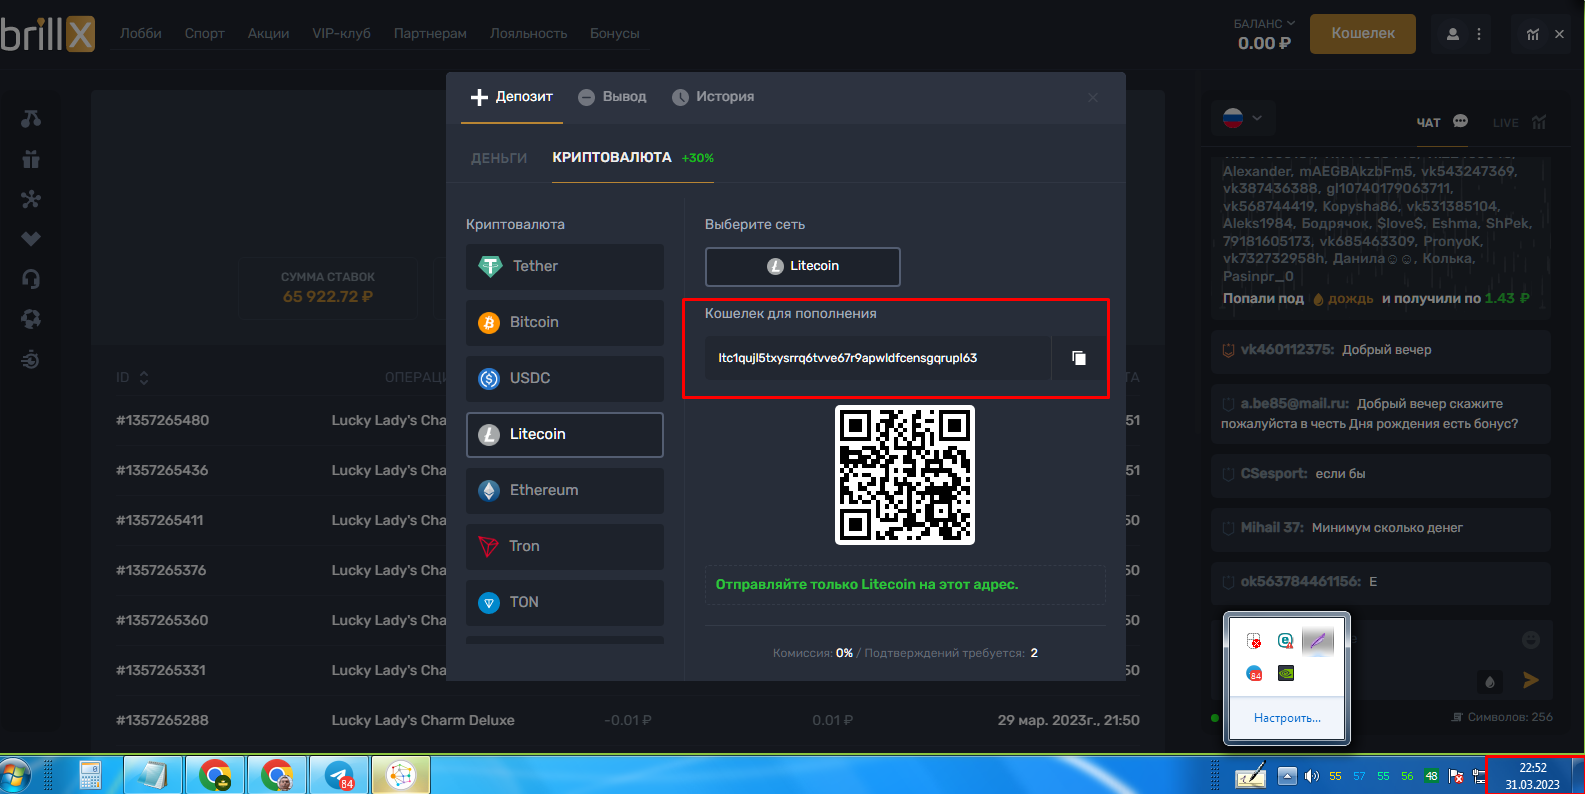1585x794 pixels.
Task: Open Telegram from taskbar
Action: tap(339, 776)
